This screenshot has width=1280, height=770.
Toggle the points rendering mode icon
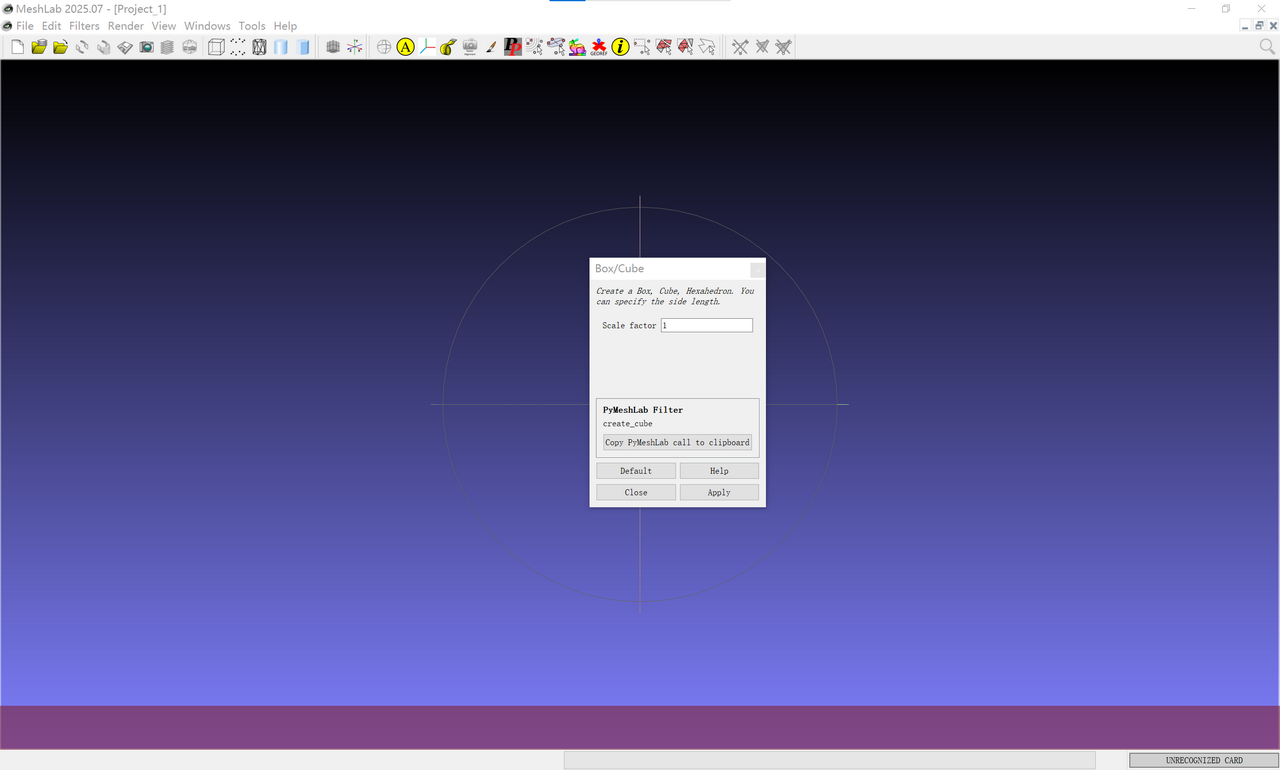point(238,47)
